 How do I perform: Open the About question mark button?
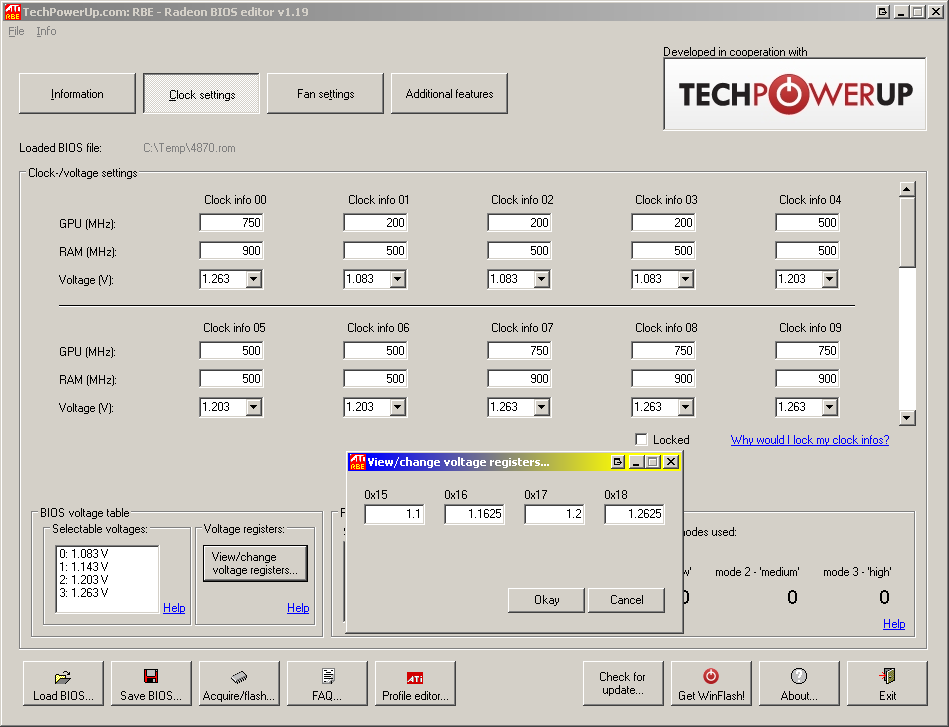coord(799,683)
